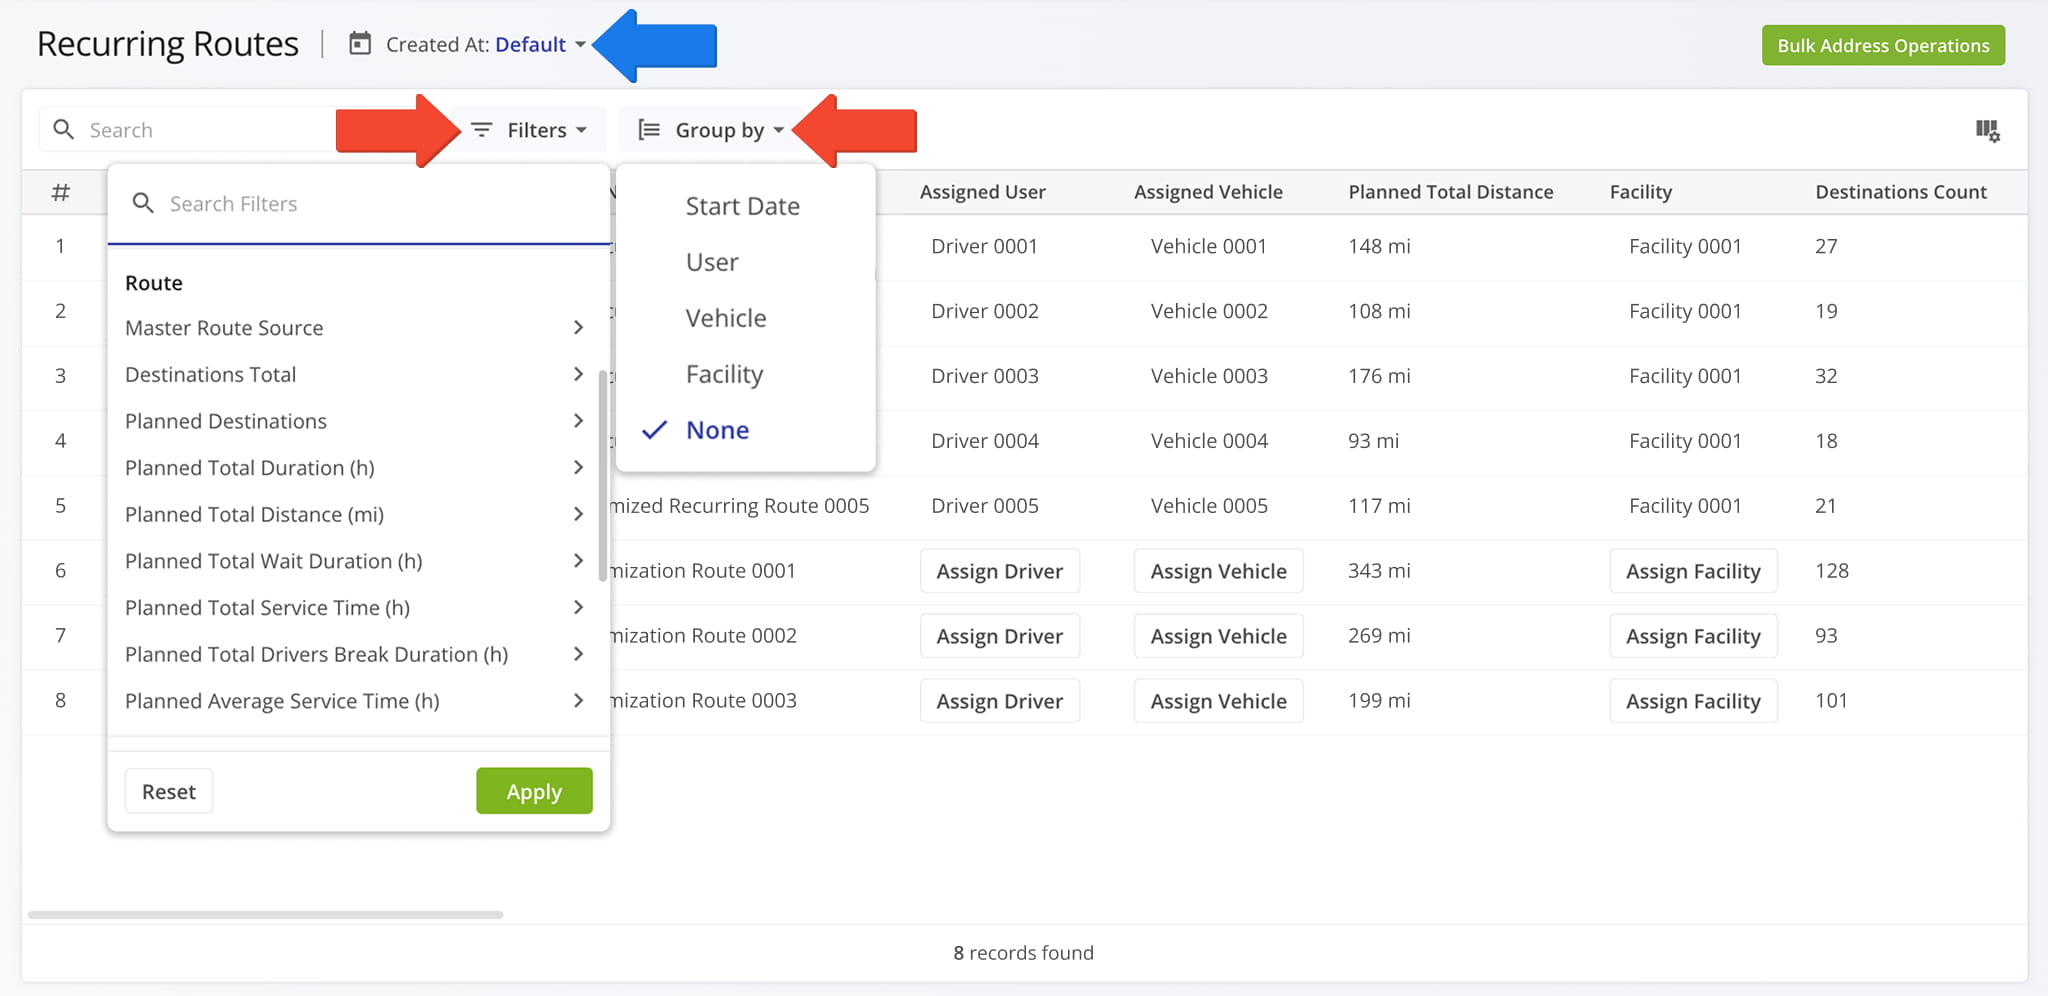Screen dimensions: 2048x996
Task: Click Bulk Address Operations button
Action: 1883,46
